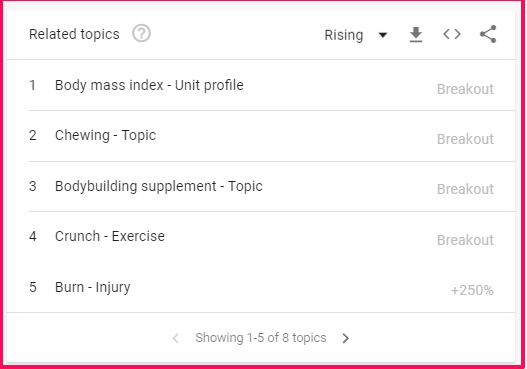
Task: Click Breakout value for Crunch row
Action: tap(465, 240)
